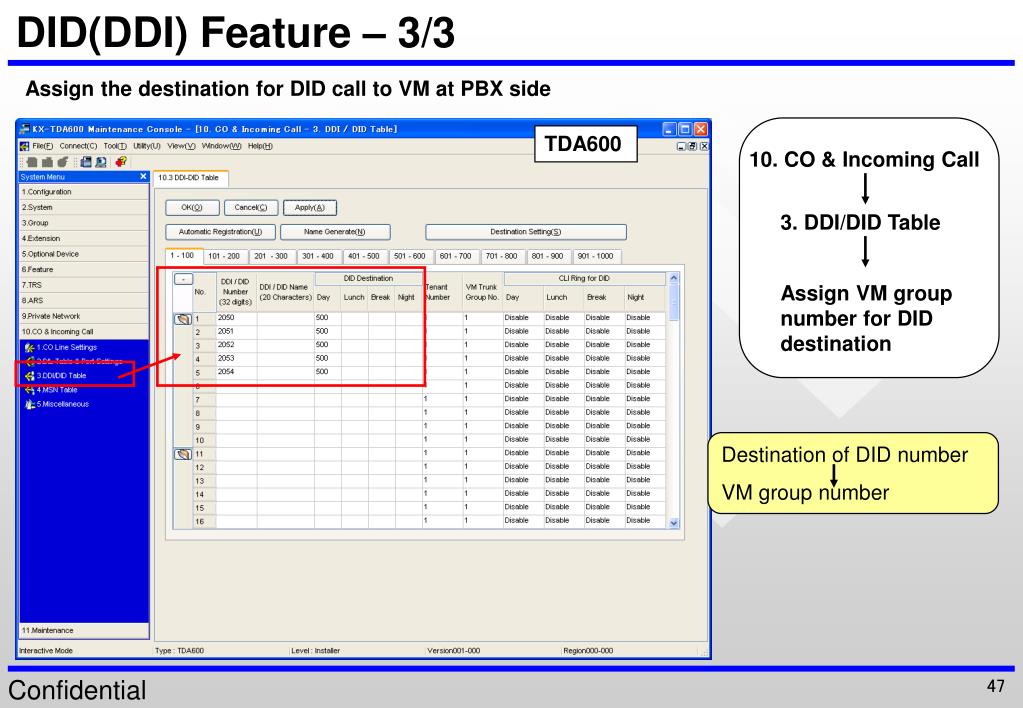Viewport: 1023px width, 708px height.
Task: Click CLI Ring Night "Disable" in row 16
Action: point(645,521)
